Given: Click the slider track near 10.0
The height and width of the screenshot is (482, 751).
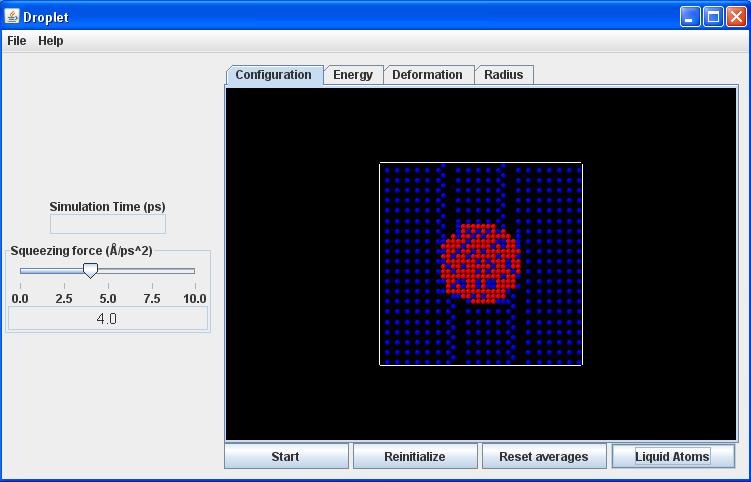Looking at the screenshot, I should (x=193, y=270).
